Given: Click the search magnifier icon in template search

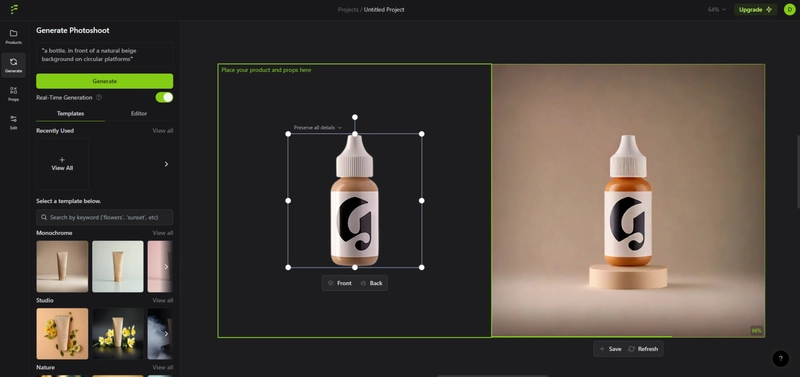Looking at the screenshot, I should click(44, 217).
